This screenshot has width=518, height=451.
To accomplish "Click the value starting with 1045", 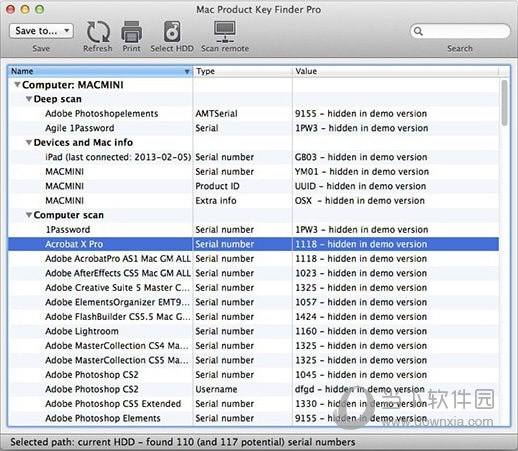I will tap(361, 375).
